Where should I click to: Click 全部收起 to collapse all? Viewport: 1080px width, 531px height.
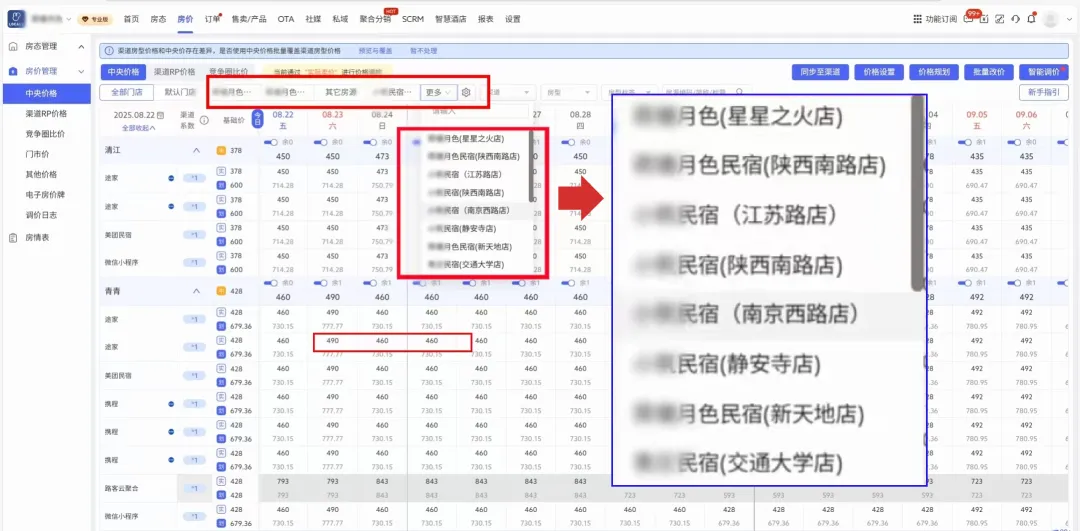[x=138, y=128]
